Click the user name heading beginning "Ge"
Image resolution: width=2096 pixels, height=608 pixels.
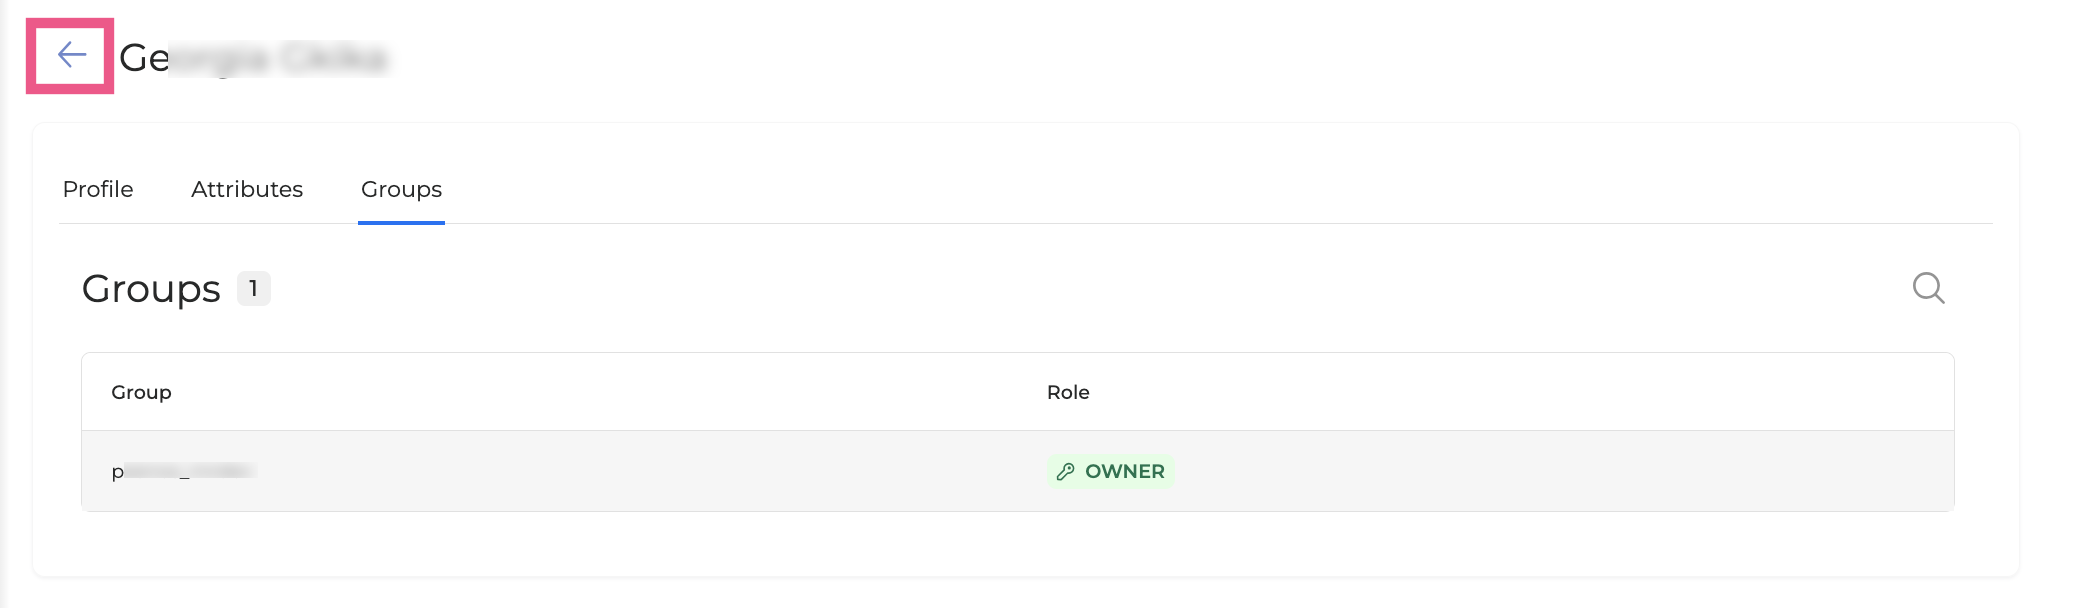point(253,58)
